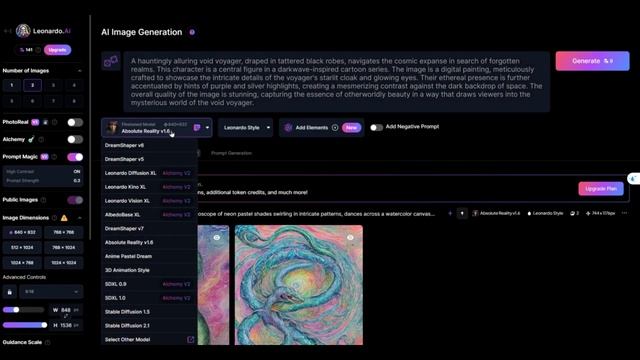Screen dimensions: 640x360
Task: Choose Absolute Reality v1.6 in list
Action: [x=149, y=242]
